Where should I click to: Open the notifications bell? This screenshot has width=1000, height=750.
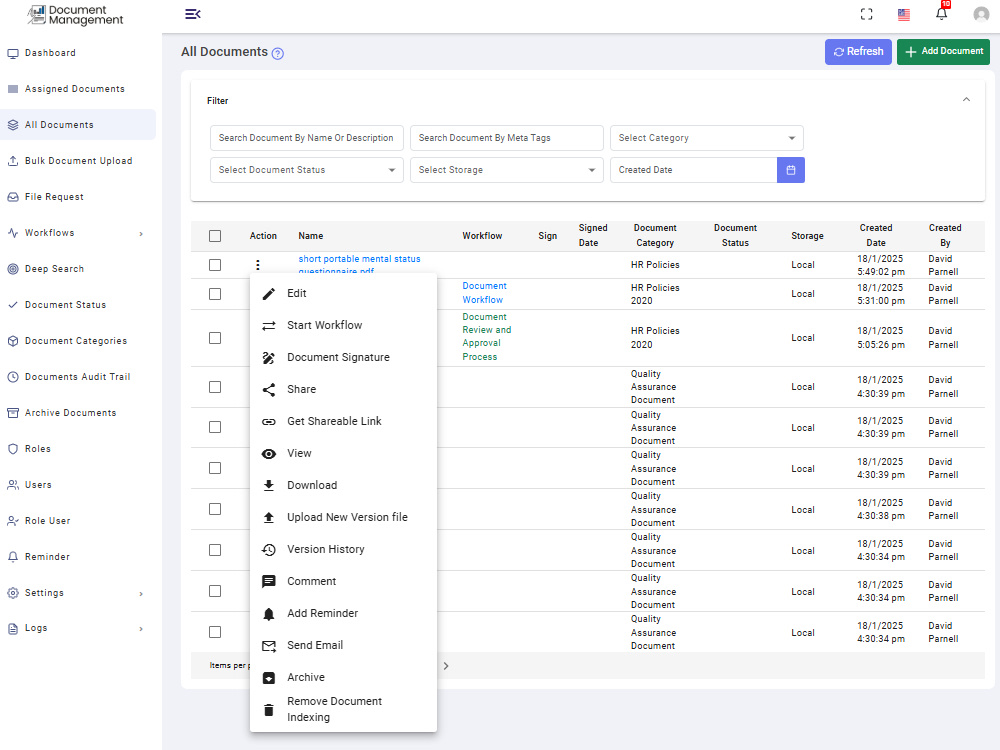(x=941, y=14)
